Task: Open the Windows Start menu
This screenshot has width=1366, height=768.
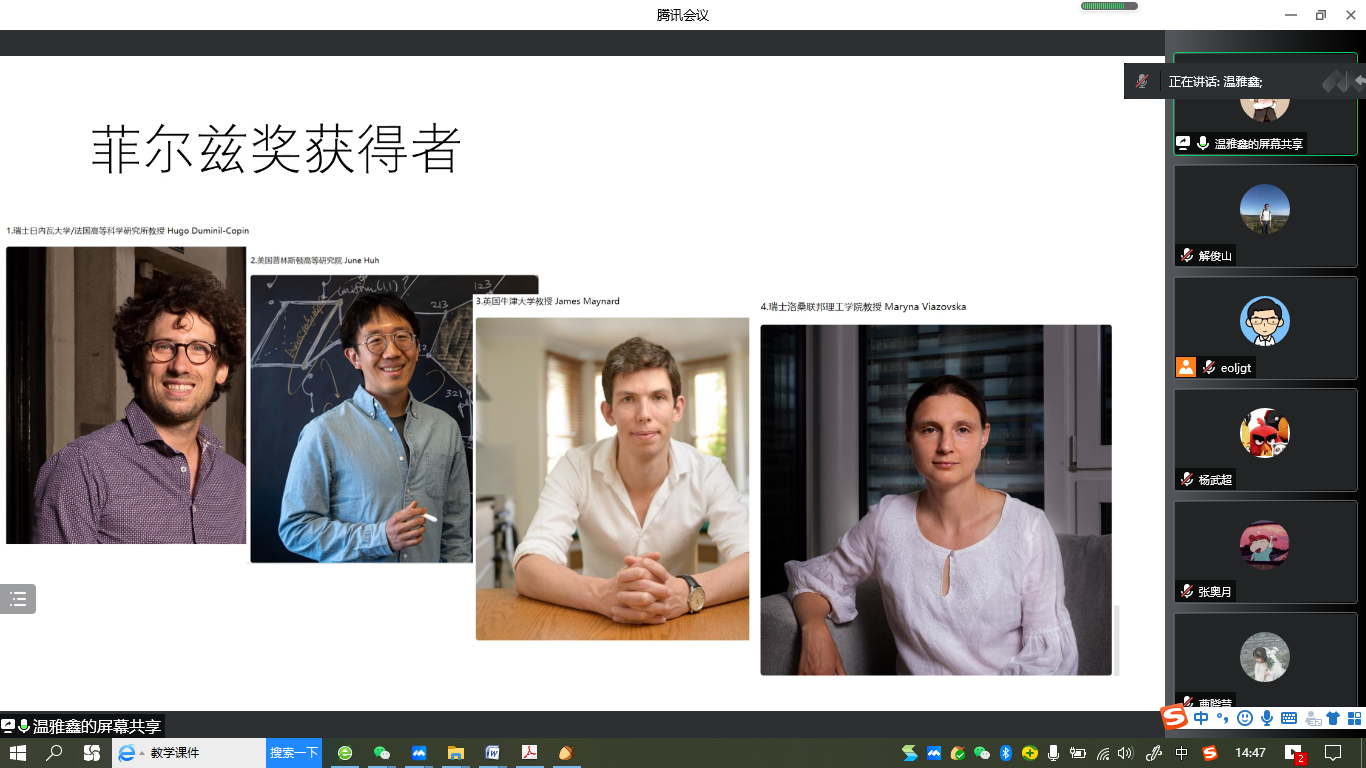Action: click(18, 753)
